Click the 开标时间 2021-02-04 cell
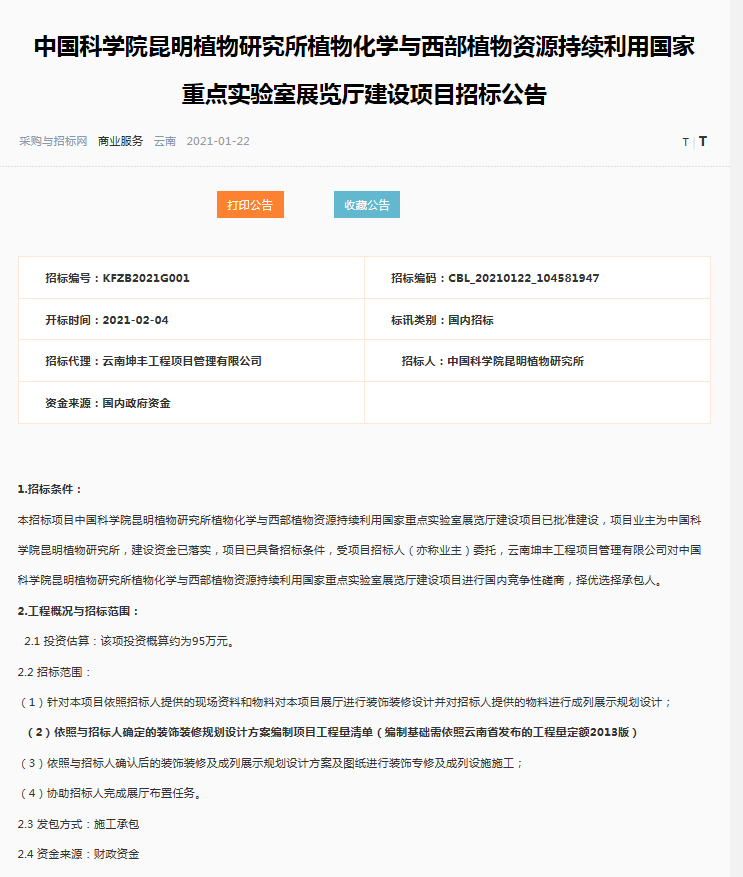This screenshot has width=743, height=877. [107, 320]
